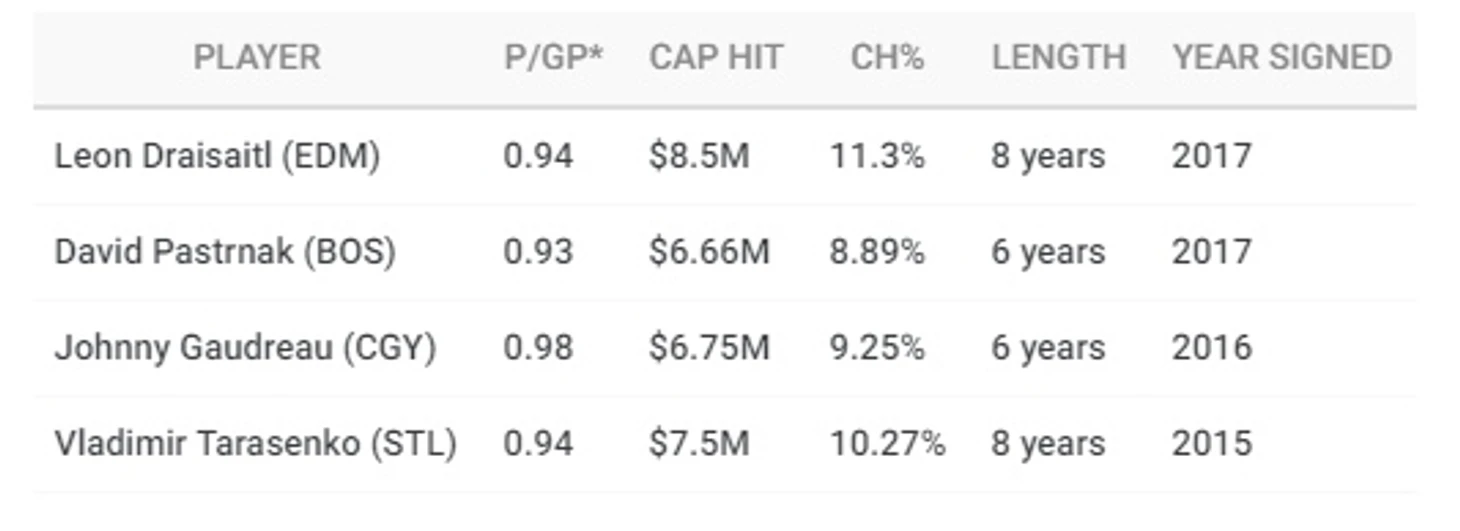Select the 10.27% cap percentage cell

887,443
